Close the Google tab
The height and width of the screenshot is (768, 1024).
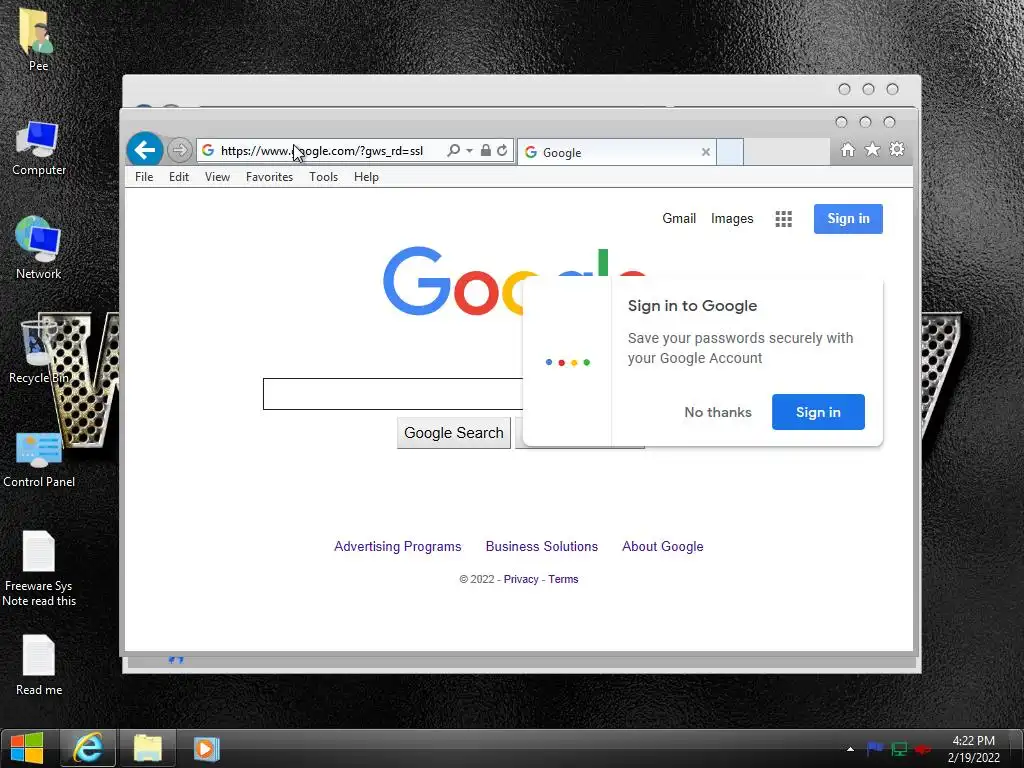click(x=706, y=152)
